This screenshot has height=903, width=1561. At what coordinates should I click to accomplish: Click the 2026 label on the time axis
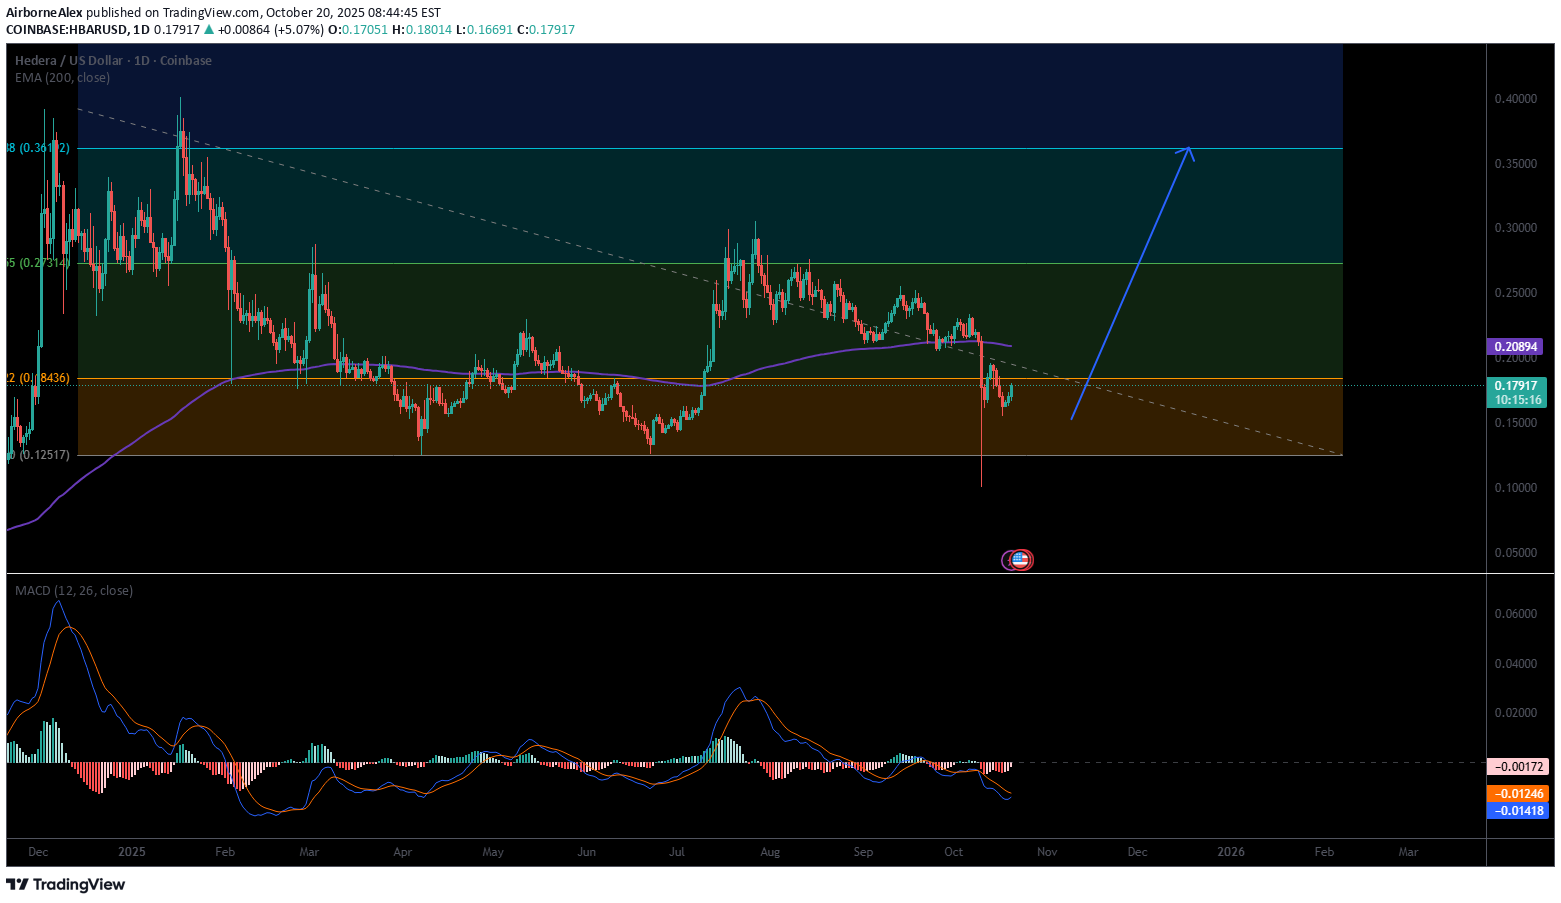point(1231,852)
